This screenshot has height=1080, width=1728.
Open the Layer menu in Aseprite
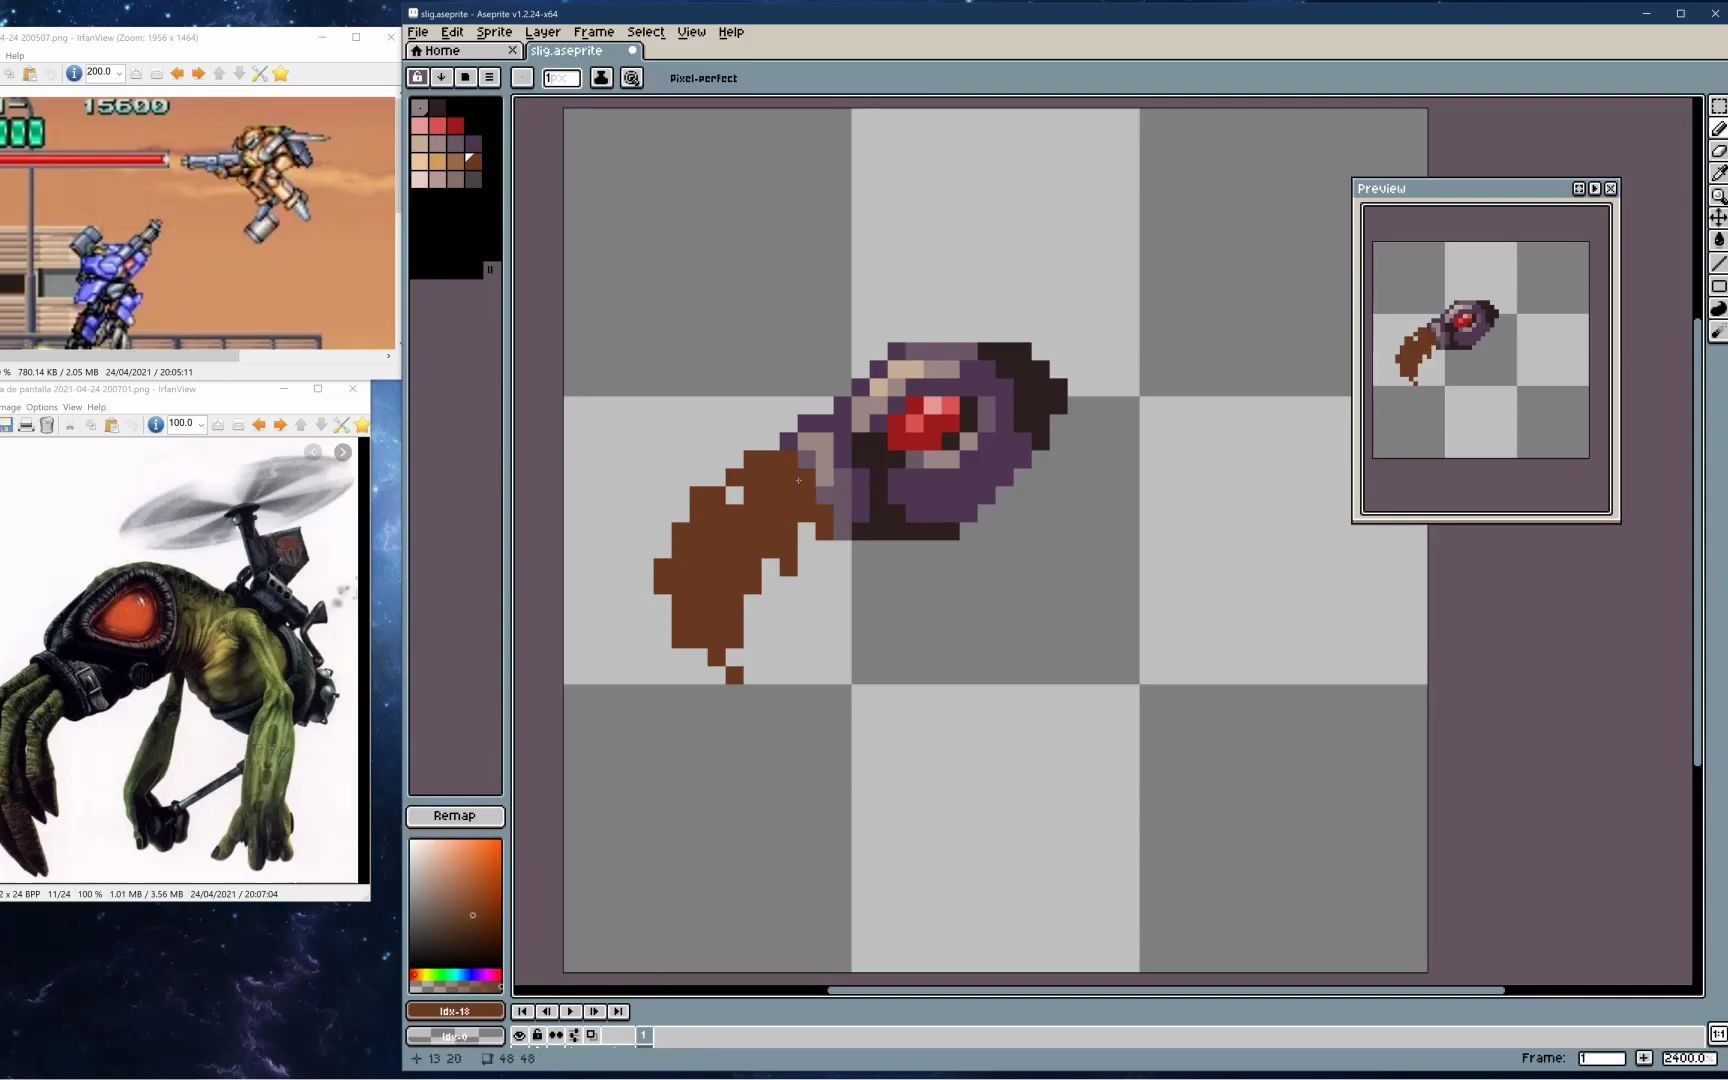coord(543,32)
